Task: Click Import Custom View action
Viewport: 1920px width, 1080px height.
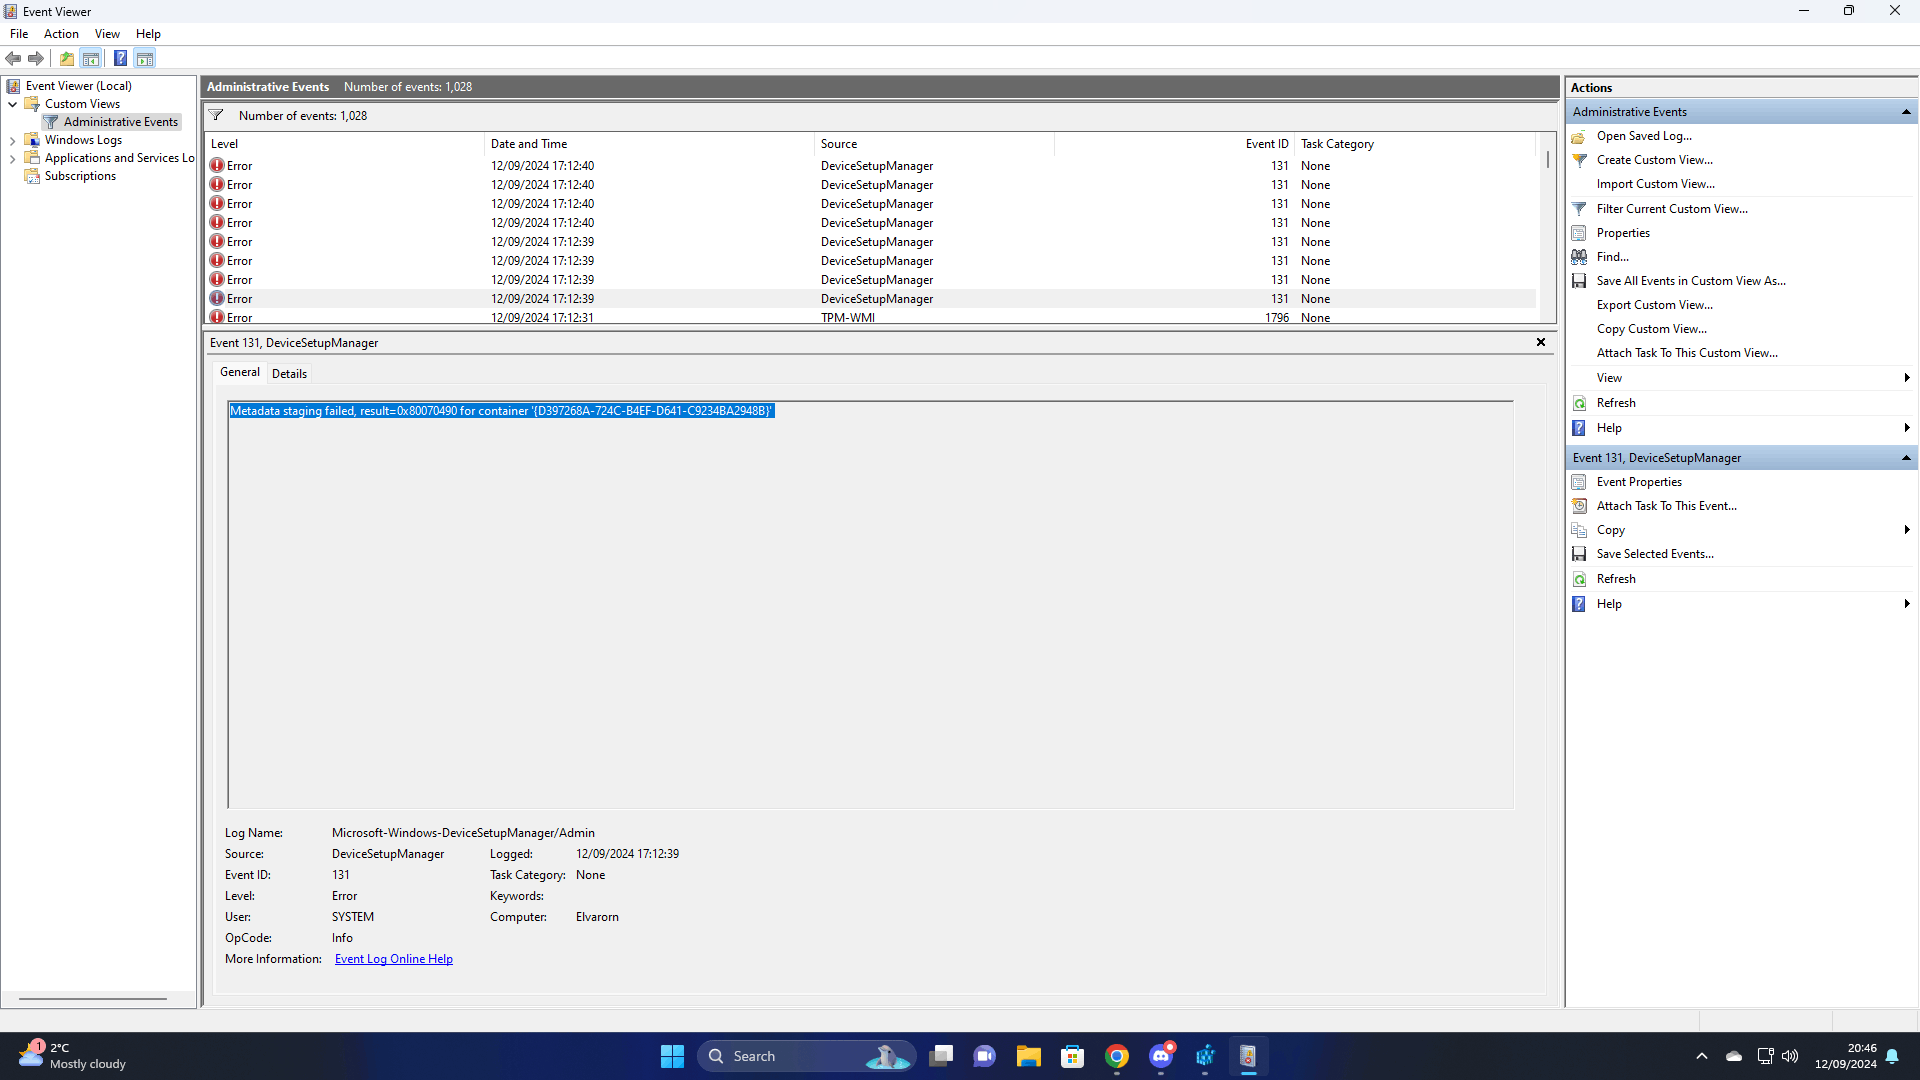Action: click(1655, 184)
